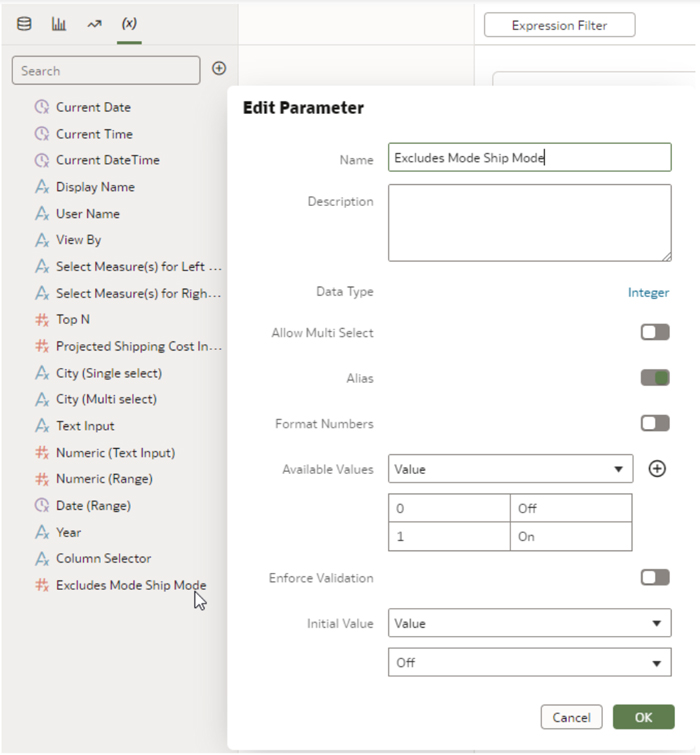Click into the Description text area
The width and height of the screenshot is (700, 755).
click(x=529, y=222)
